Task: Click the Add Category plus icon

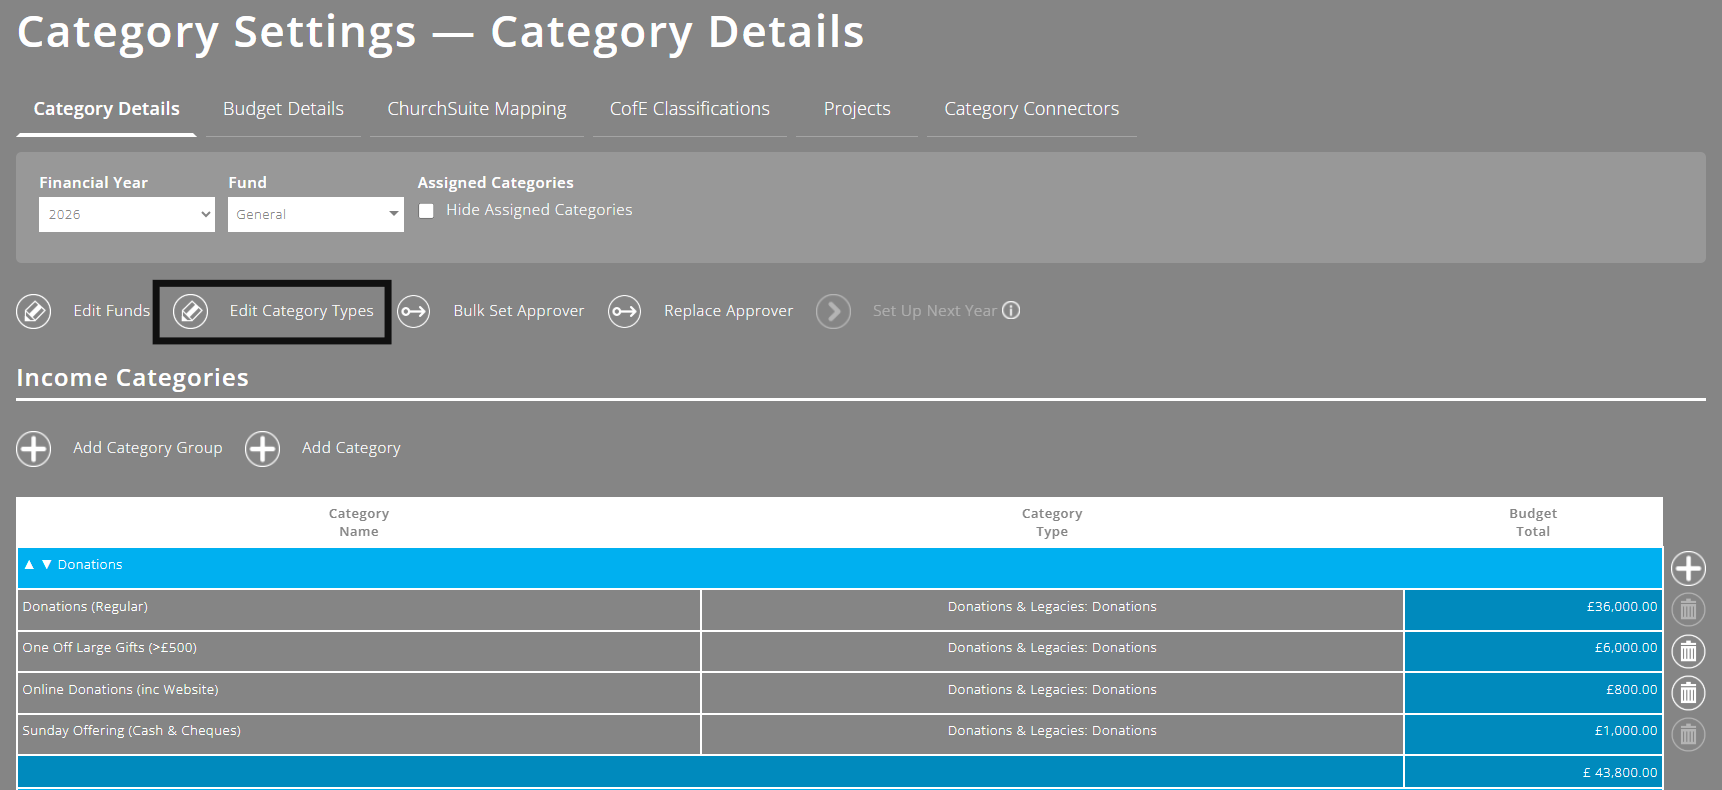Action: [263, 449]
